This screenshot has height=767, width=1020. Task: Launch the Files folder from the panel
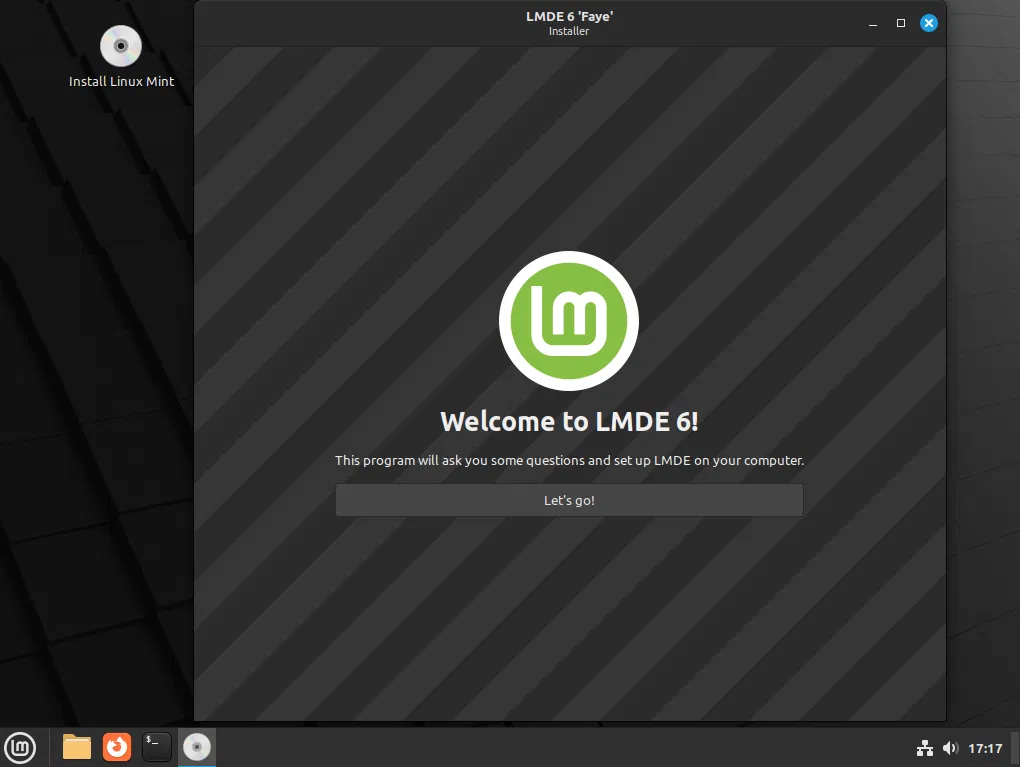pos(77,747)
